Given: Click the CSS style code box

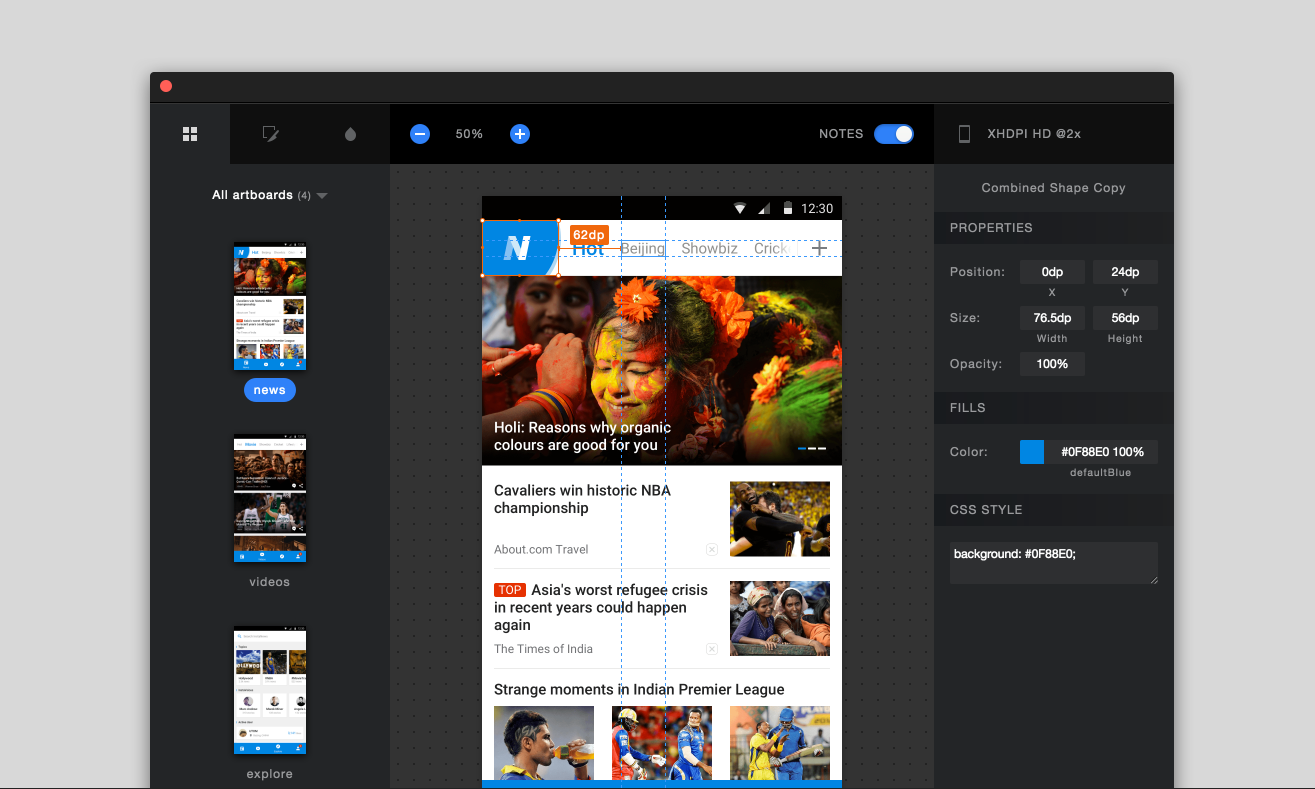Looking at the screenshot, I should 1054,563.
